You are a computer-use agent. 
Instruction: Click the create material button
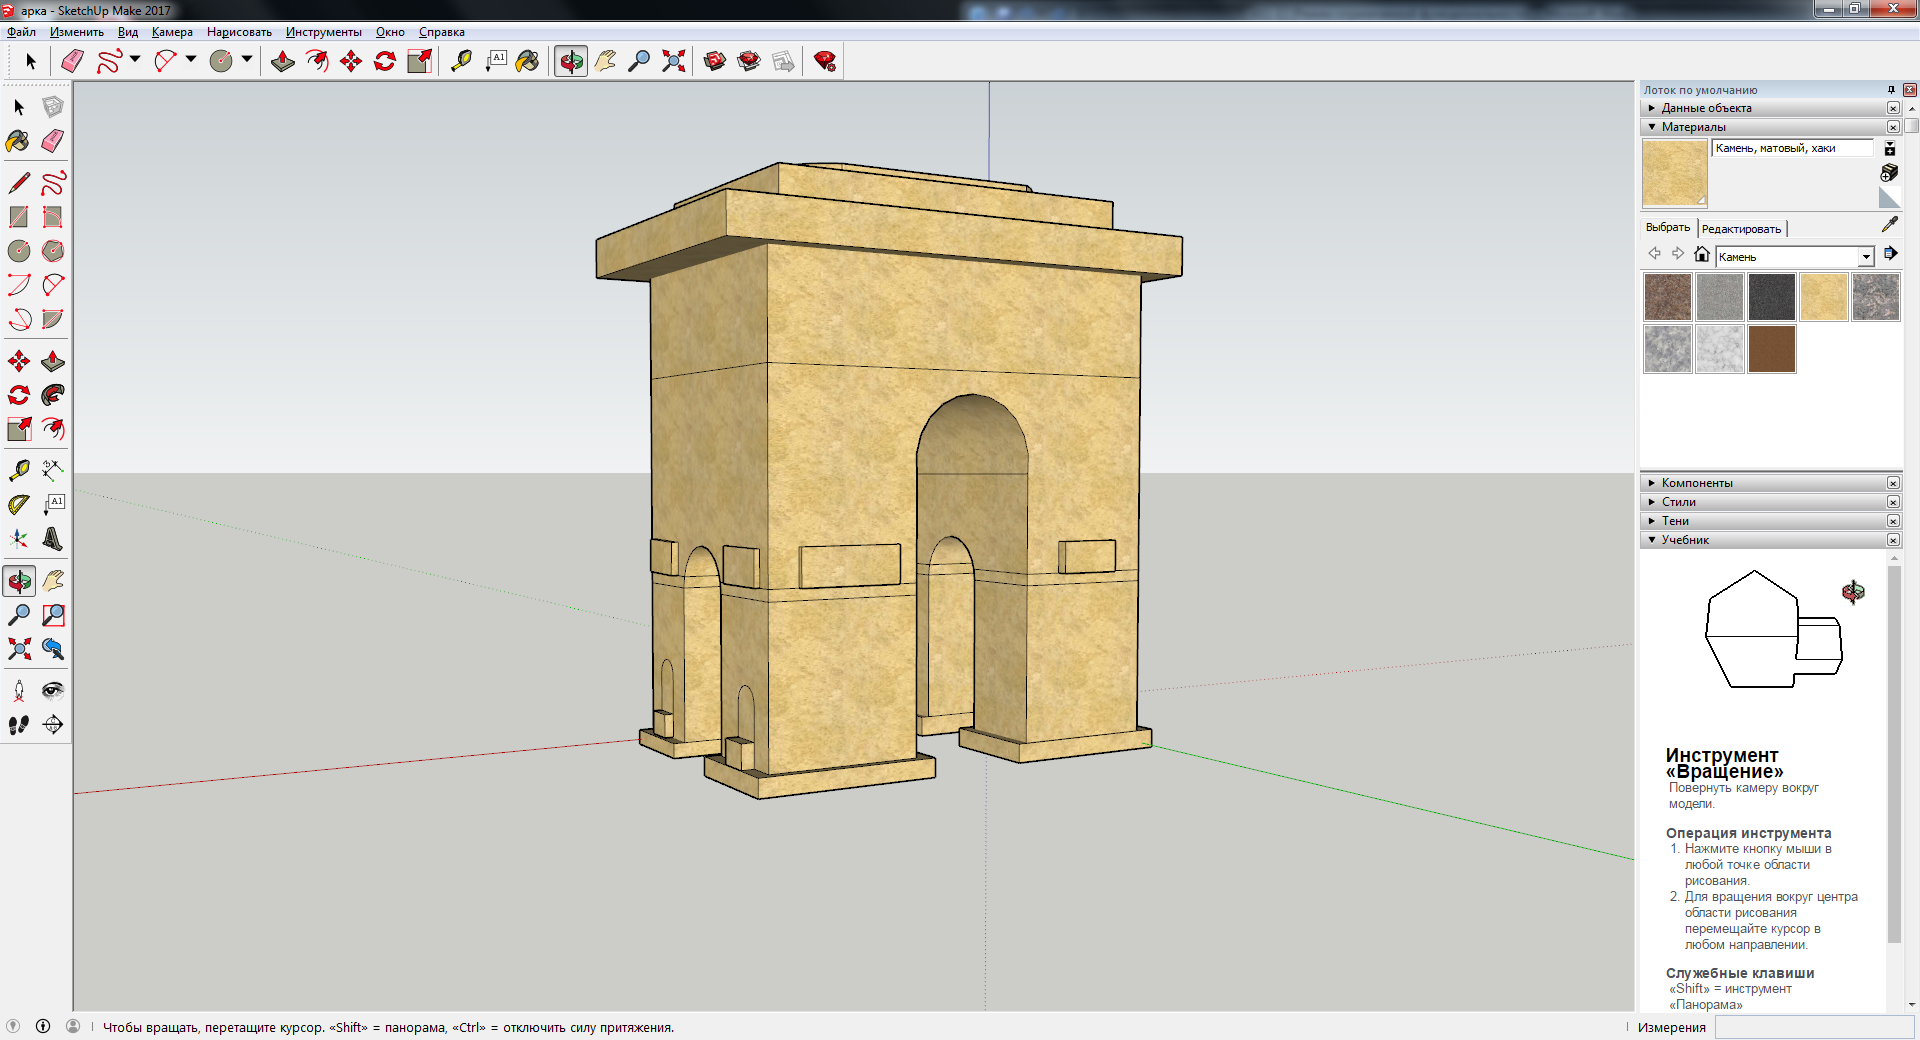pos(1889,173)
